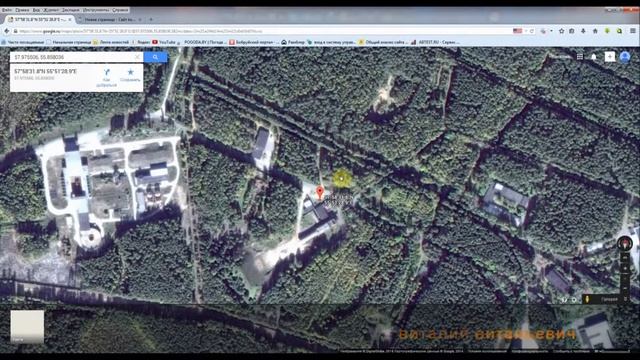Open the Google apps grid

pos(580,57)
